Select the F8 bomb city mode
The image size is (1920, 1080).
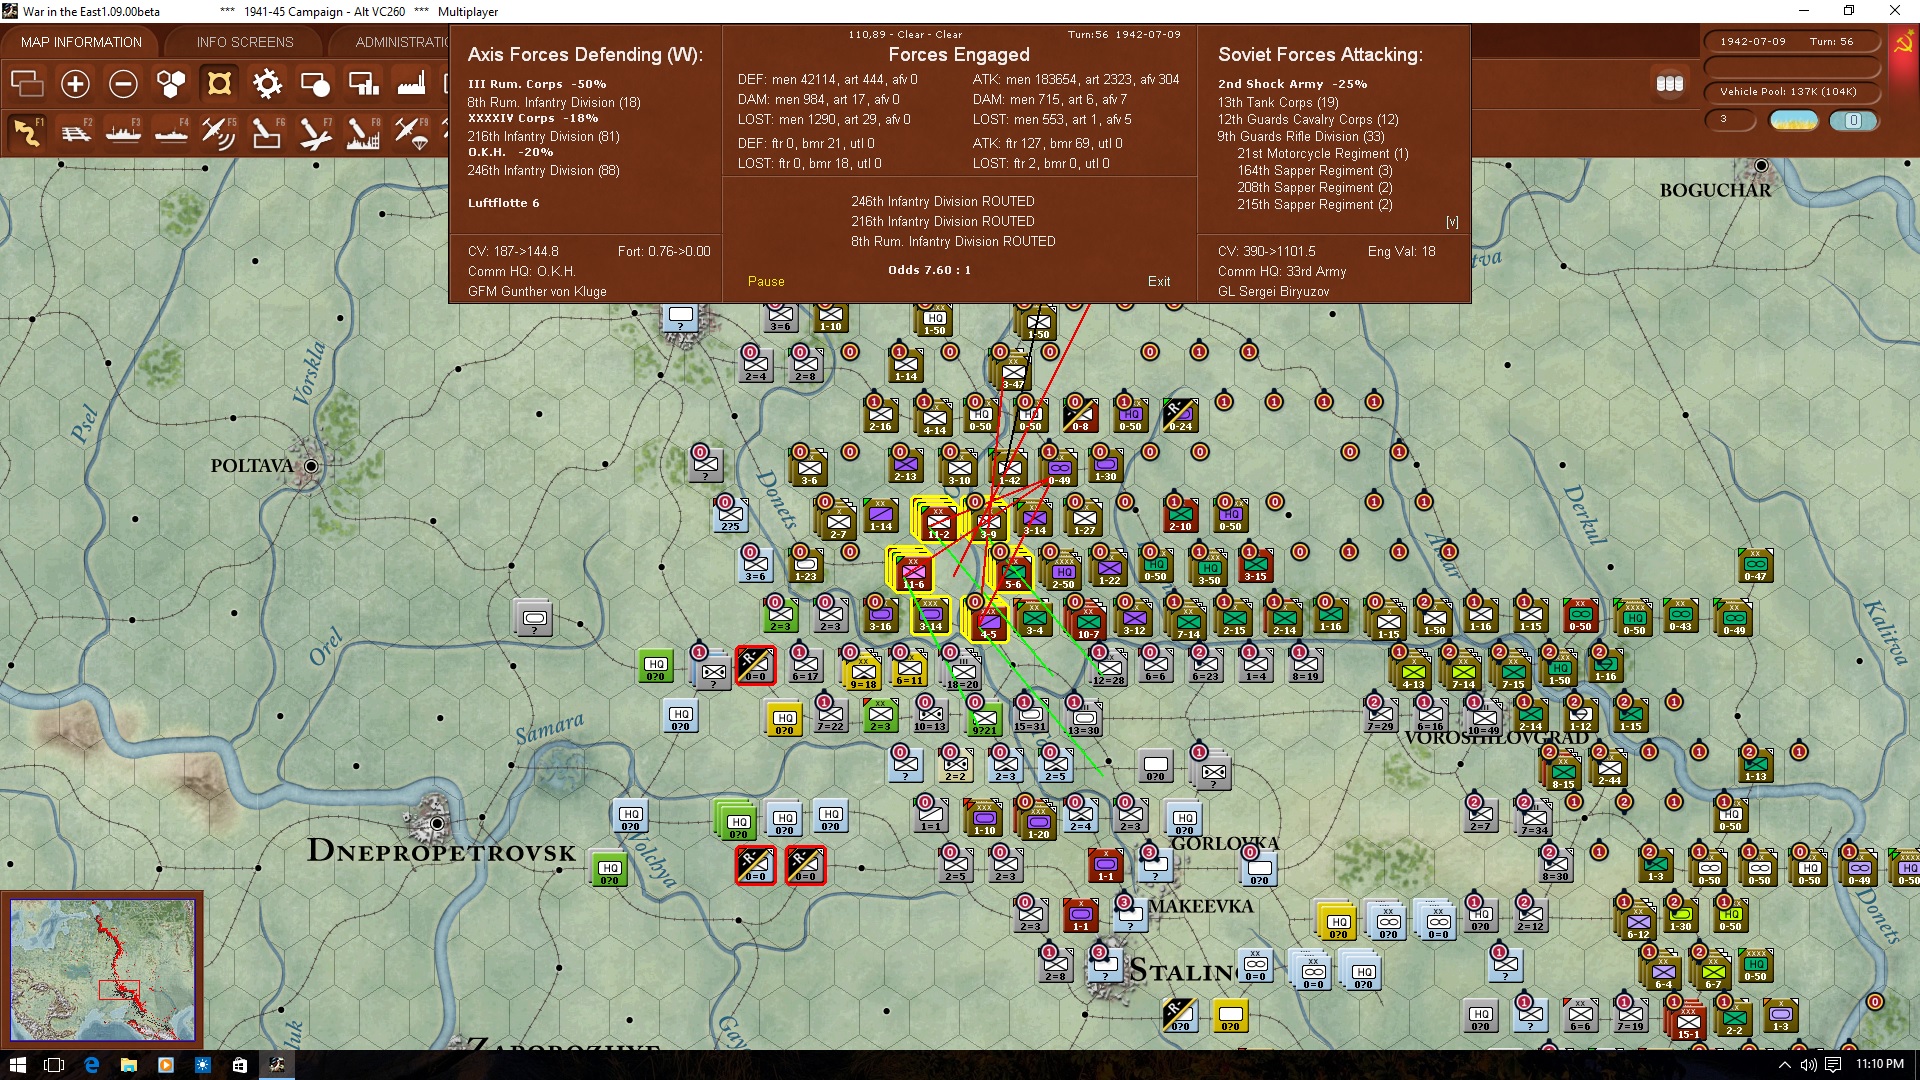[363, 132]
